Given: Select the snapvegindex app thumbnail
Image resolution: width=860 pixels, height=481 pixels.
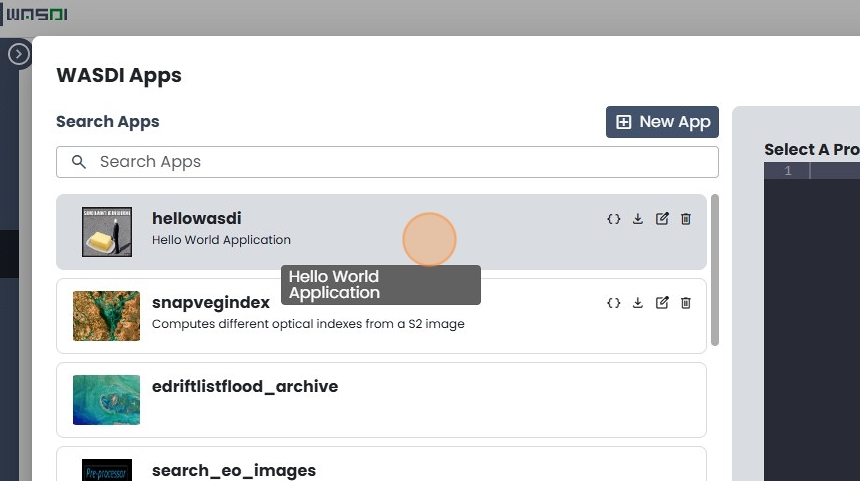Looking at the screenshot, I should coord(106,316).
